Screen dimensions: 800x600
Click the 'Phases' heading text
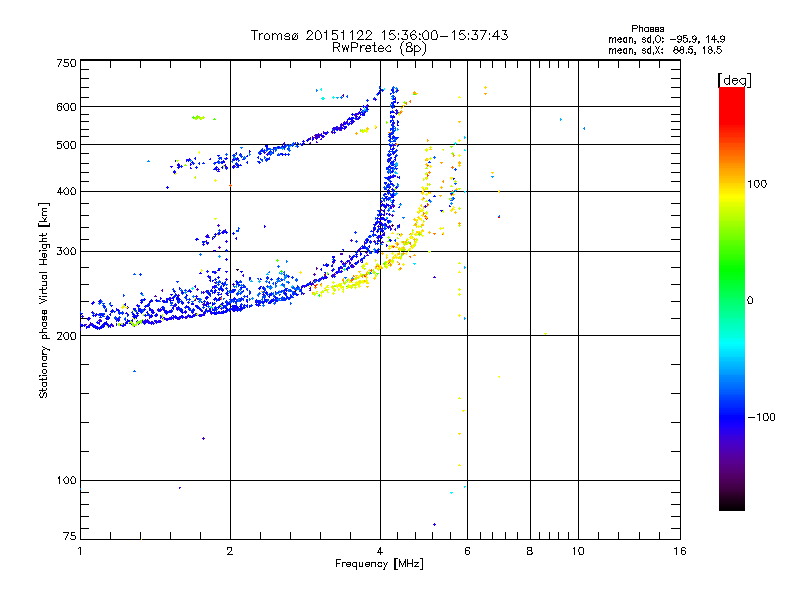[x=647, y=29]
